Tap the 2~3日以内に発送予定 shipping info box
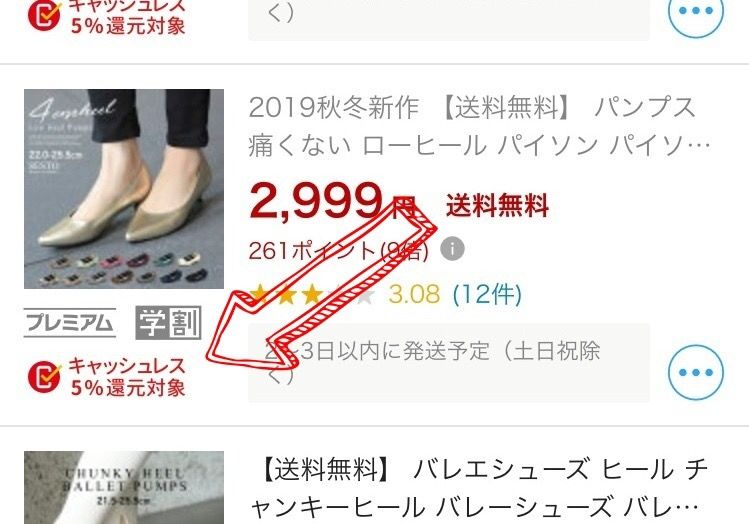Image resolution: width=749 pixels, height=524 pixels. coord(449,363)
